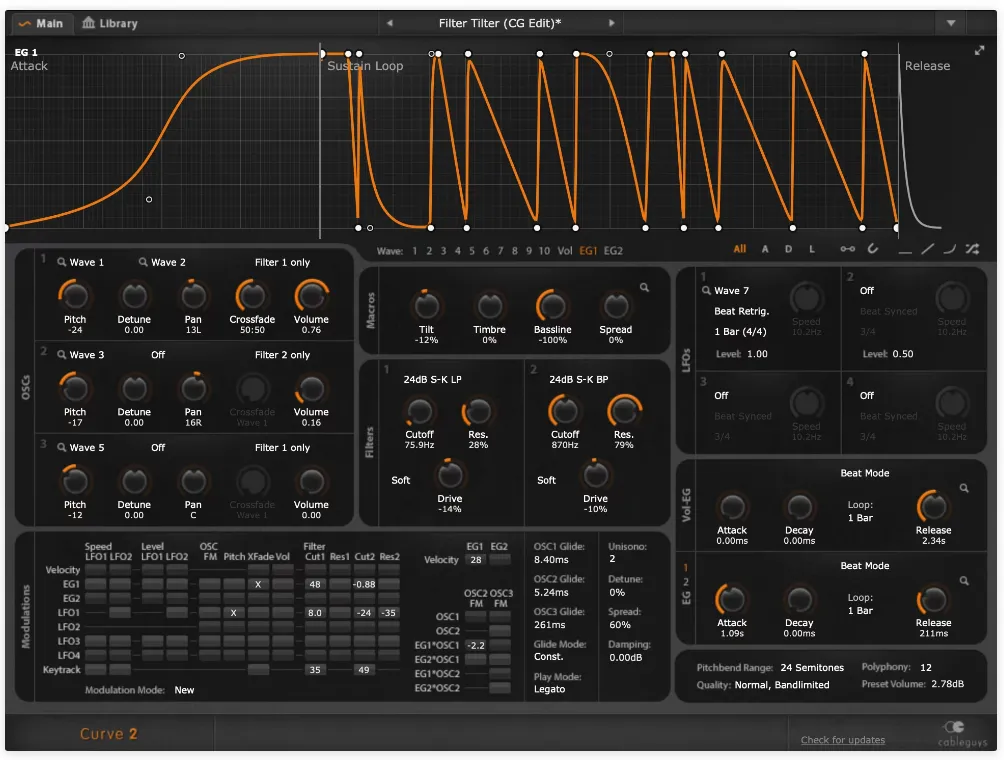Go to previous preset with left arrow
This screenshot has width=1004, height=760.
(x=389, y=23)
